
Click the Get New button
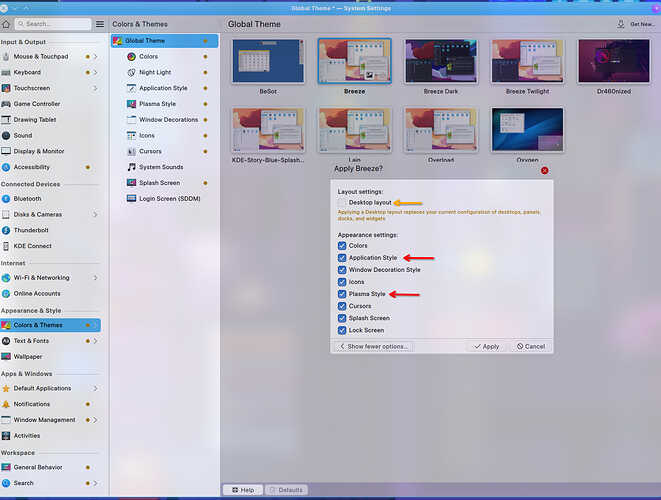(636, 24)
